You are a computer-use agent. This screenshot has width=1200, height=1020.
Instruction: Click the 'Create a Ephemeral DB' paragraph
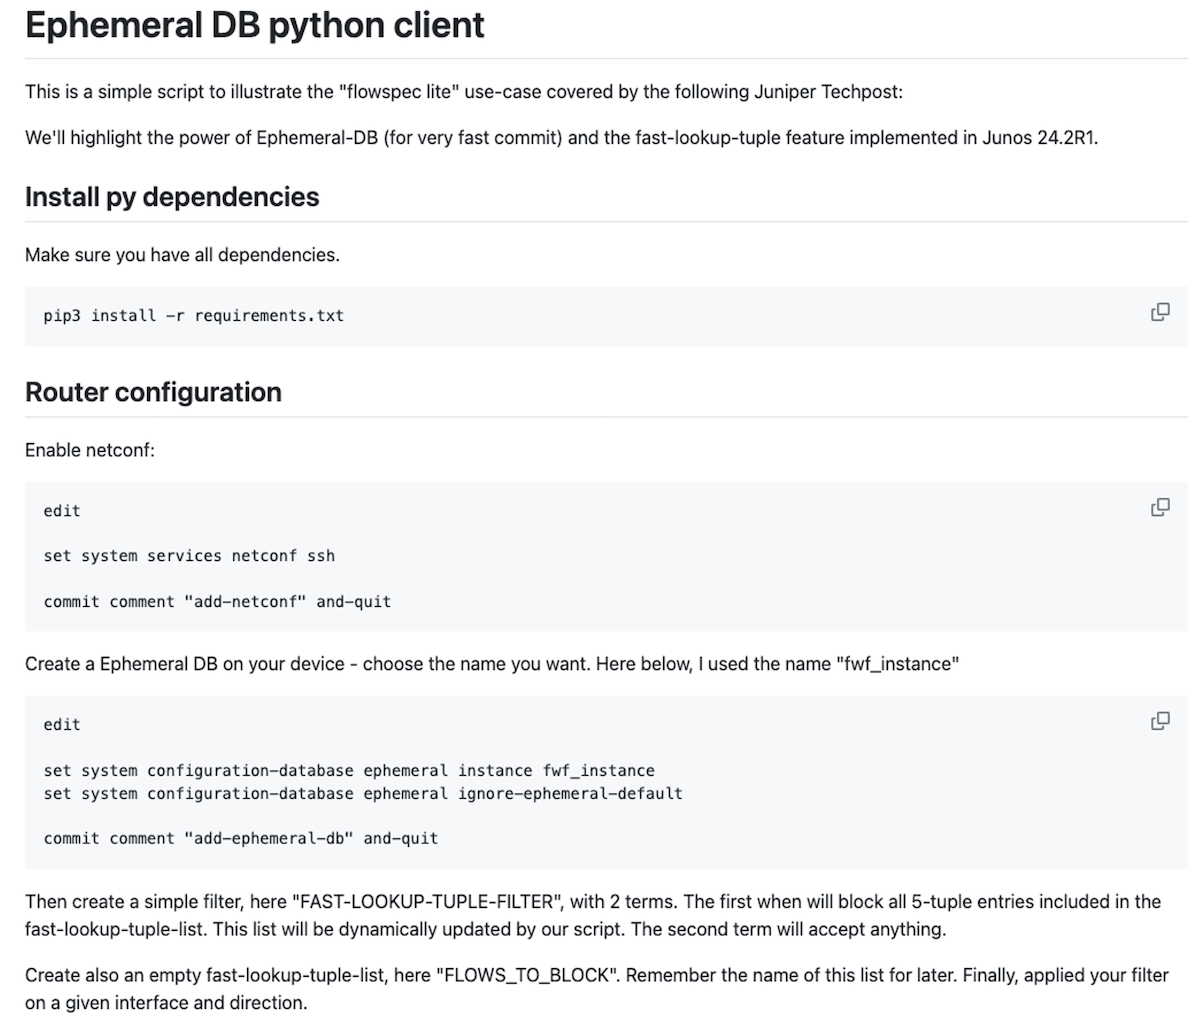[x=492, y=664]
